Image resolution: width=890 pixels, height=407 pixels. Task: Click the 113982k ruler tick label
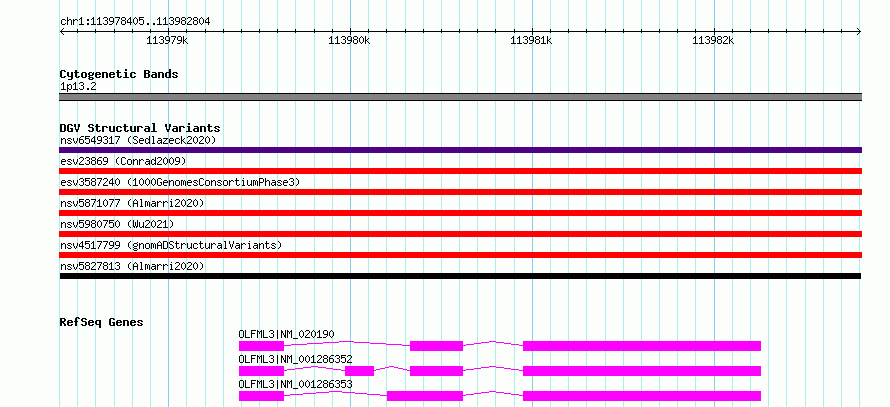point(713,40)
